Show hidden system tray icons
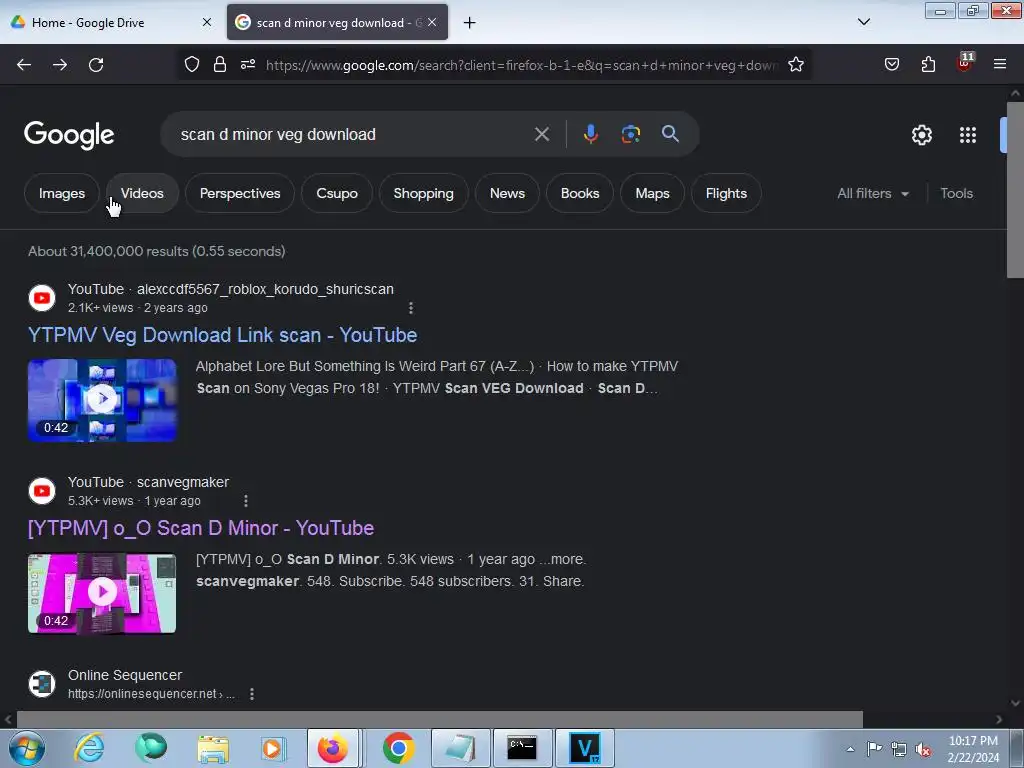The image size is (1024, 768). pyautogui.click(x=850, y=749)
